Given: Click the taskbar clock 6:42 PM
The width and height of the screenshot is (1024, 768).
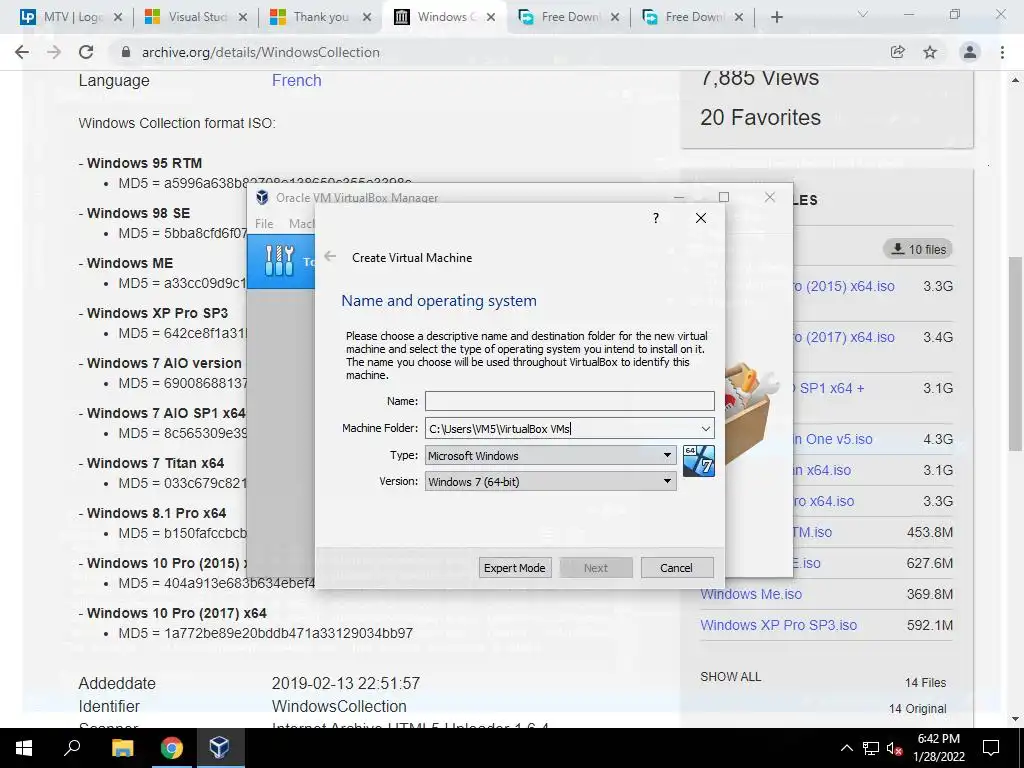Looking at the screenshot, I should click(x=938, y=739).
